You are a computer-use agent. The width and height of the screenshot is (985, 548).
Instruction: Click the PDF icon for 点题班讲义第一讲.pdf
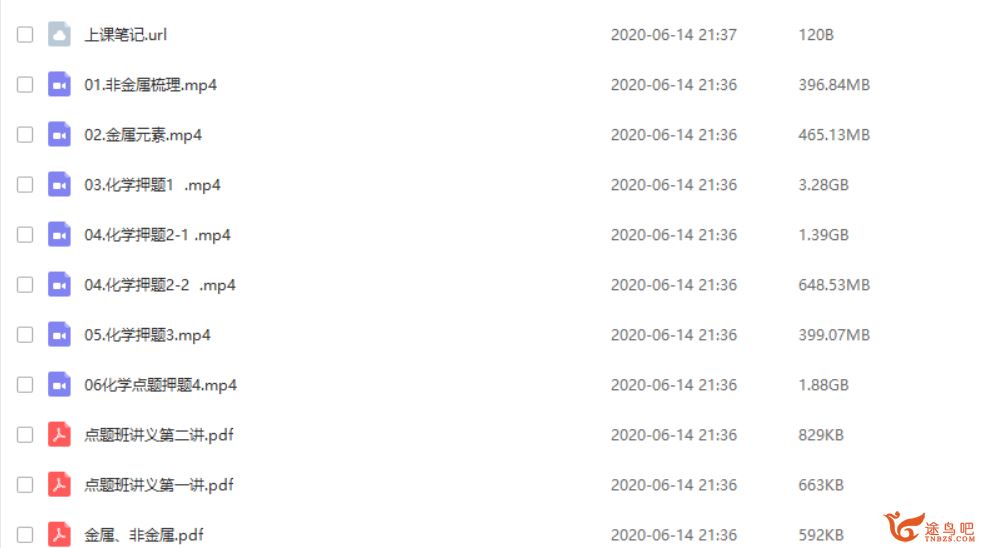pyautogui.click(x=59, y=485)
